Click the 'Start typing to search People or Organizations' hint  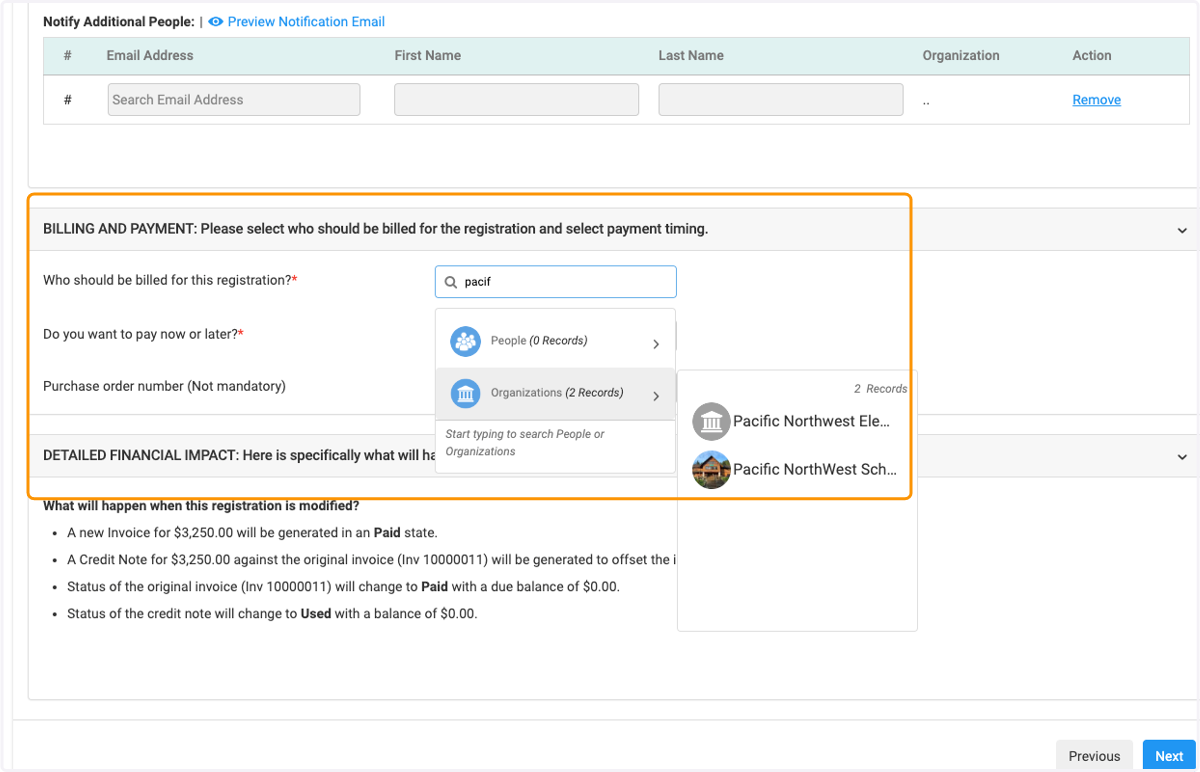click(x=525, y=443)
